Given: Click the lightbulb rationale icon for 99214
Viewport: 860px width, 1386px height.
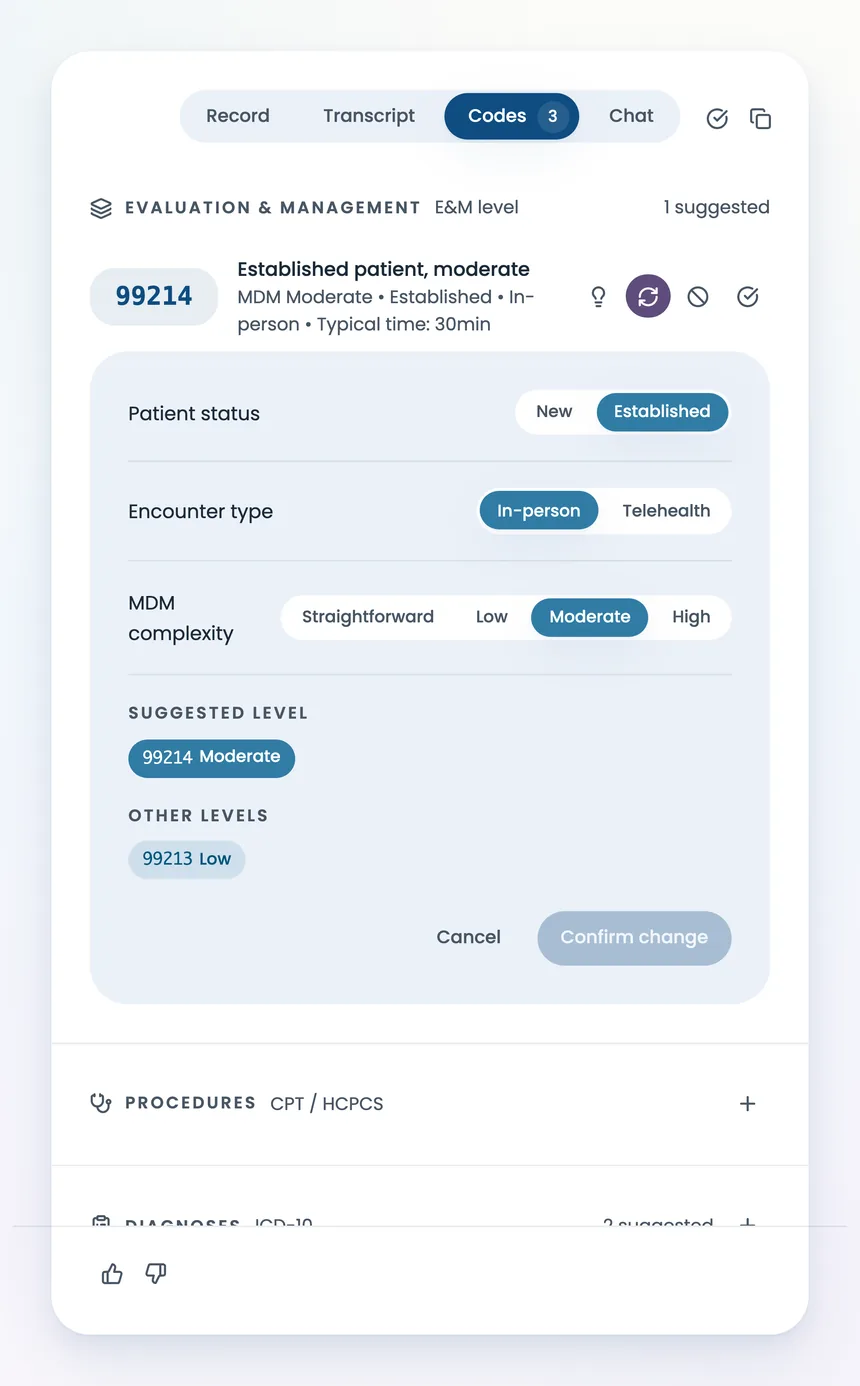Looking at the screenshot, I should click(x=598, y=296).
